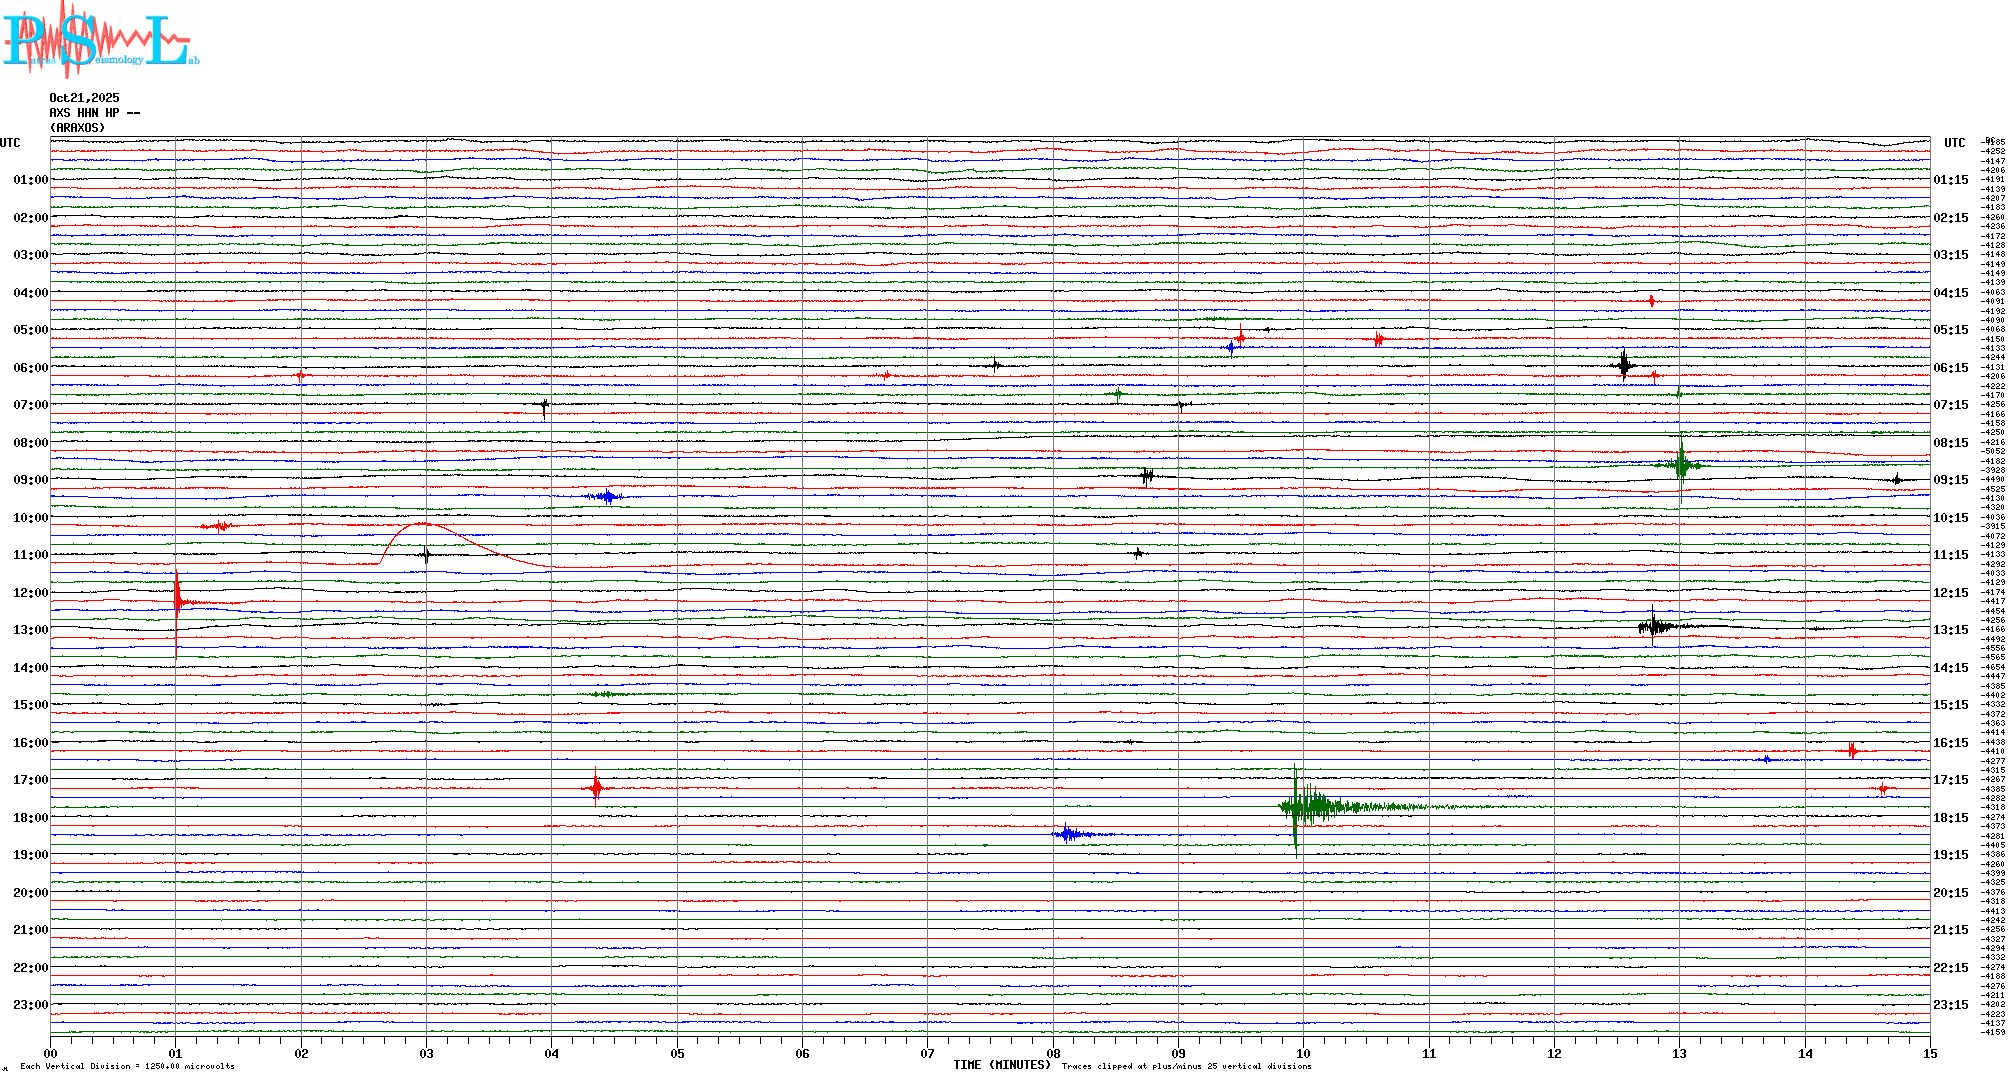Click the TIME (MINUTES) axis title

tap(1001, 1065)
